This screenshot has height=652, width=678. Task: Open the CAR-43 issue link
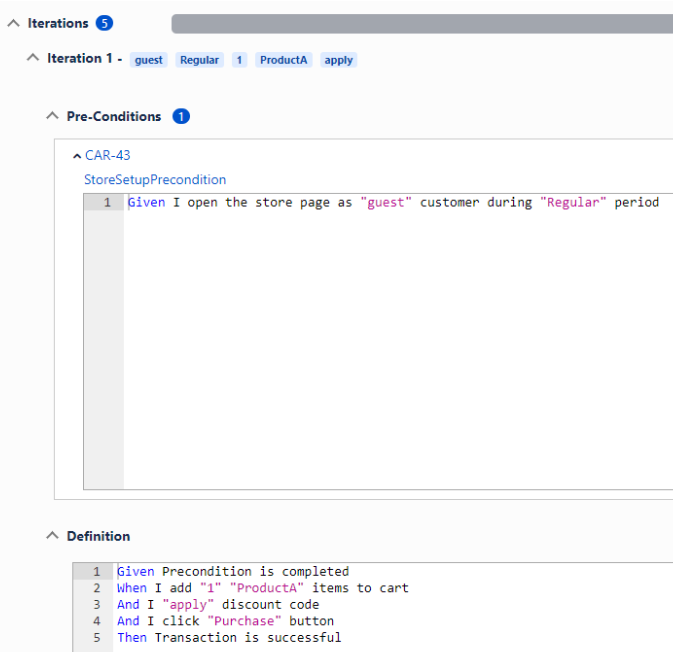coord(108,155)
